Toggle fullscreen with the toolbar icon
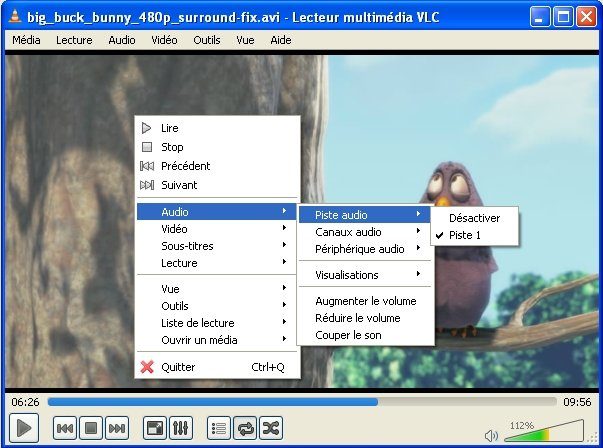 [155, 428]
